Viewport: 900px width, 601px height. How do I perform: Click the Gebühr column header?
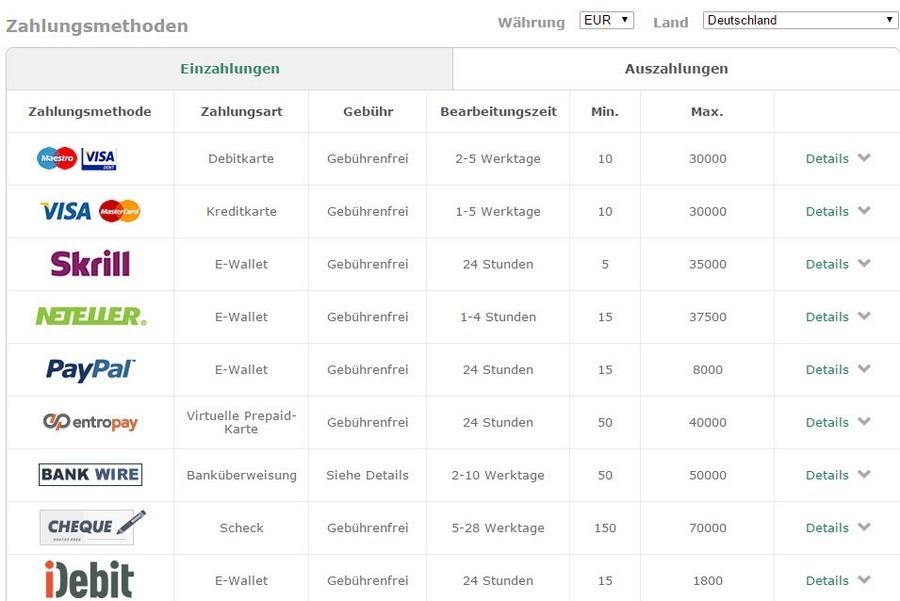pos(368,111)
